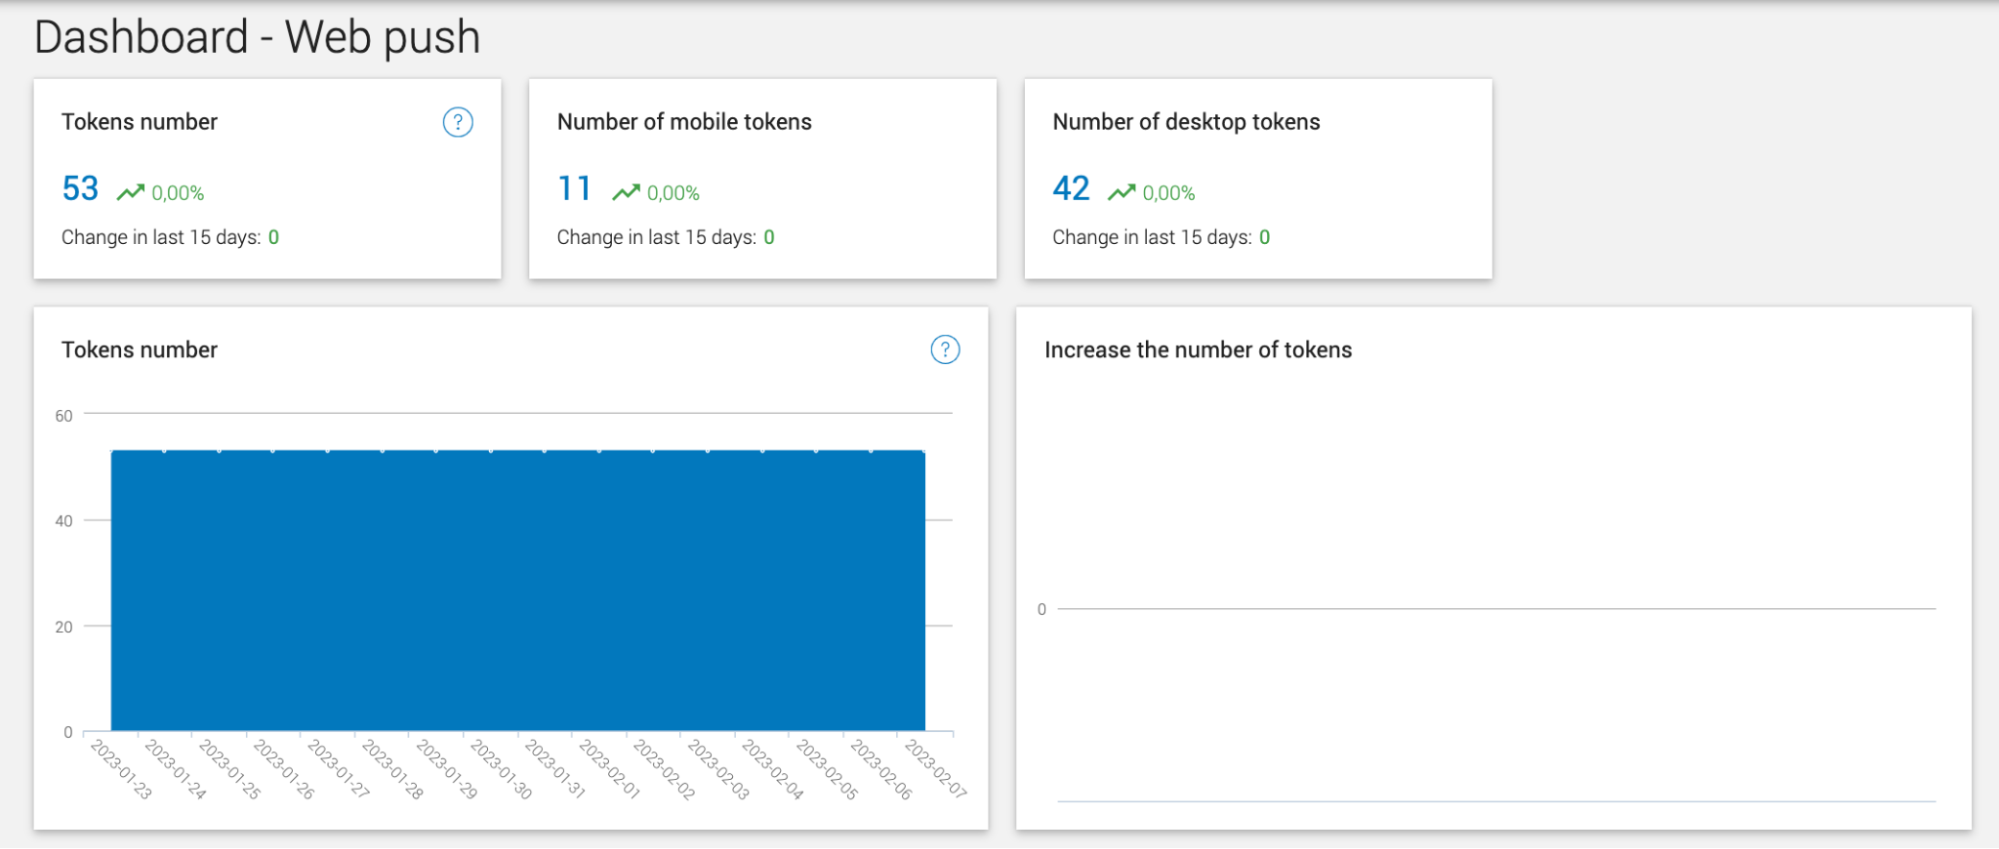Click the 2023-02-07 date axis label
Image resolution: width=1999 pixels, height=849 pixels.
point(935,769)
